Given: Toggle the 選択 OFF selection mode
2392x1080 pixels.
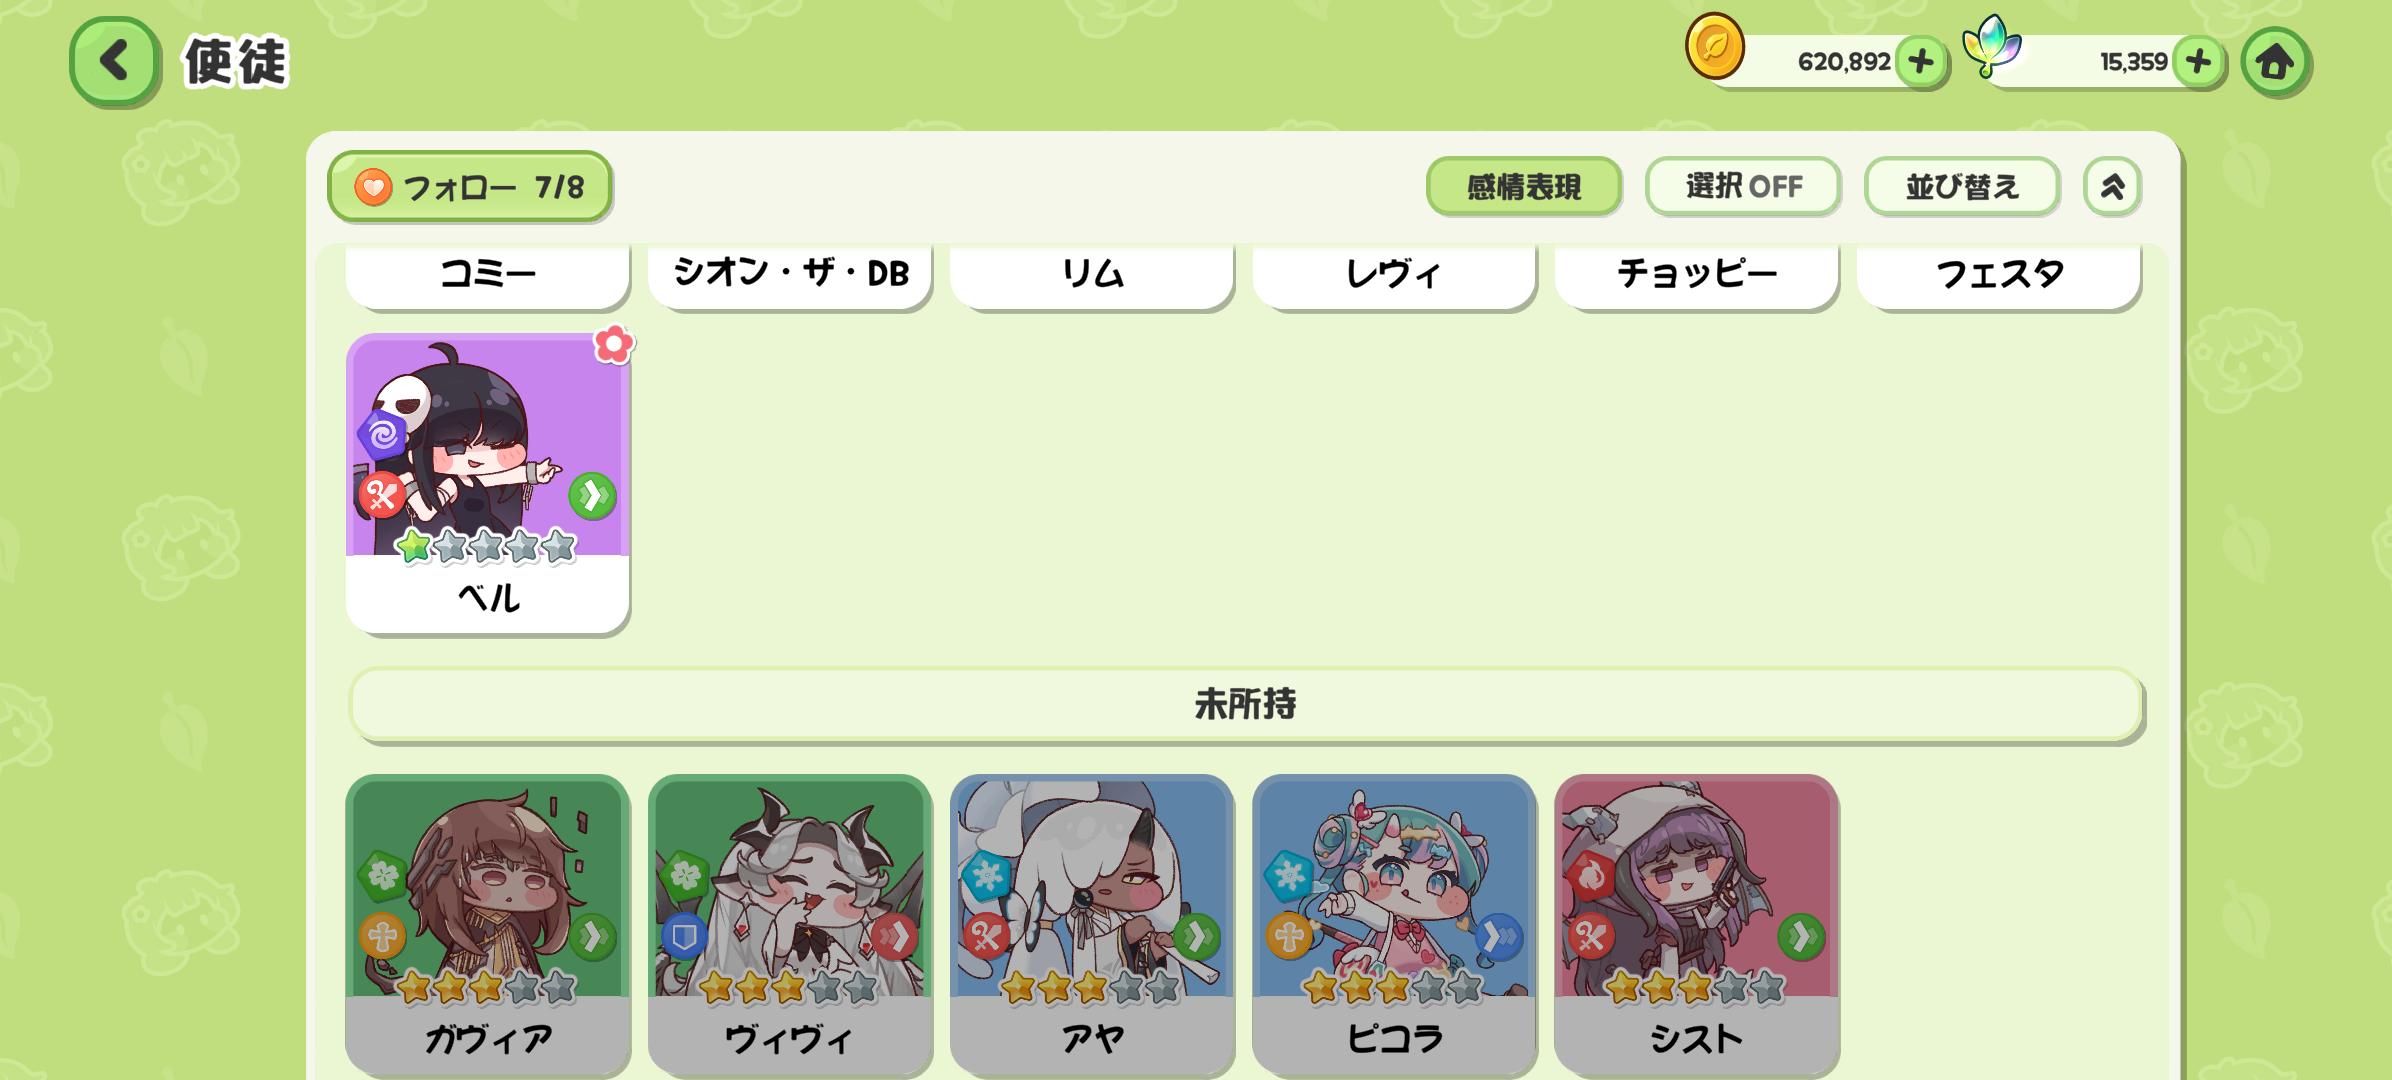Looking at the screenshot, I should (1743, 186).
